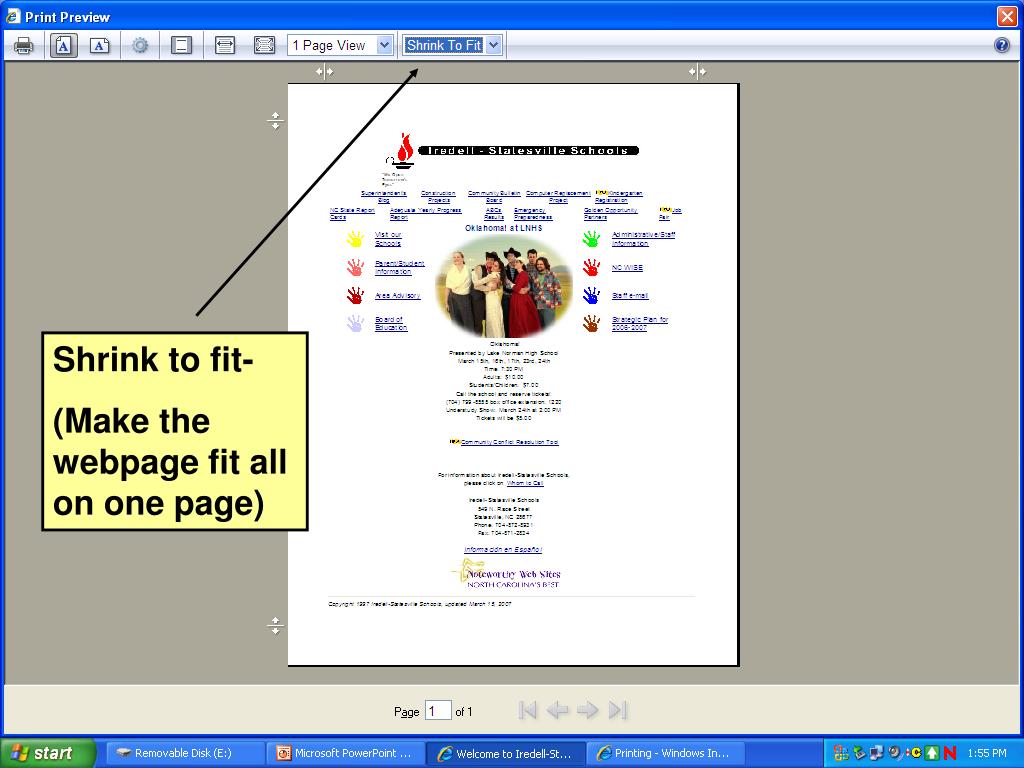This screenshot has width=1024, height=768.
Task: Select Landscape page orientation
Action: [99, 45]
